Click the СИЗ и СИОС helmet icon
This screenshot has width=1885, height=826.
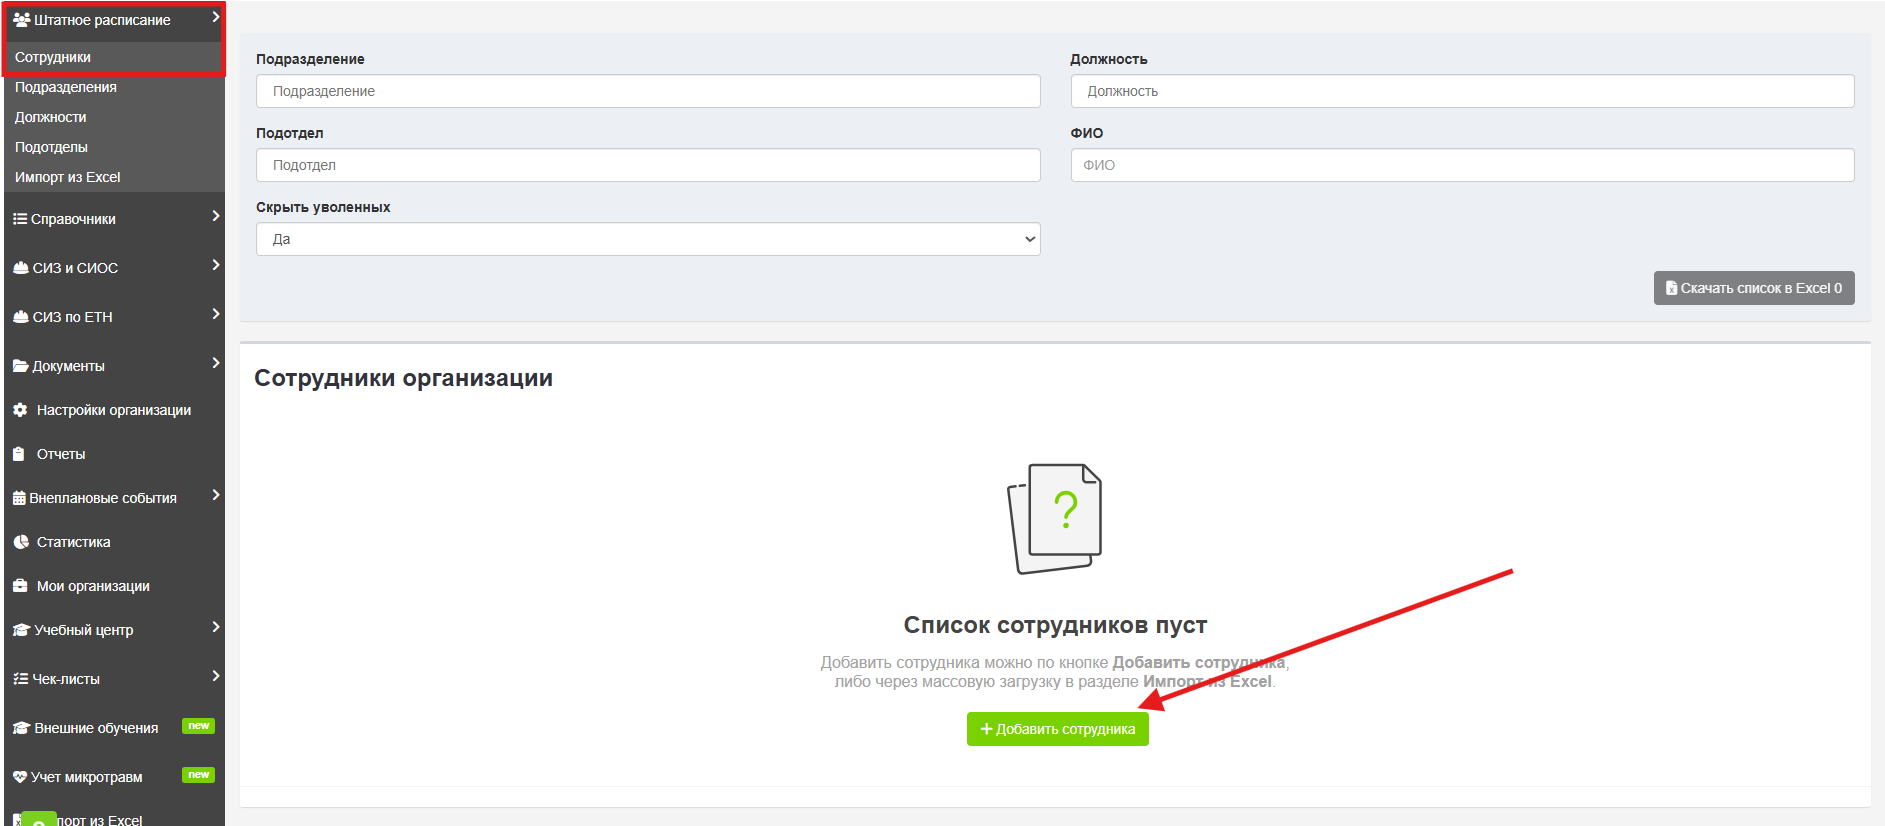[x=21, y=268]
